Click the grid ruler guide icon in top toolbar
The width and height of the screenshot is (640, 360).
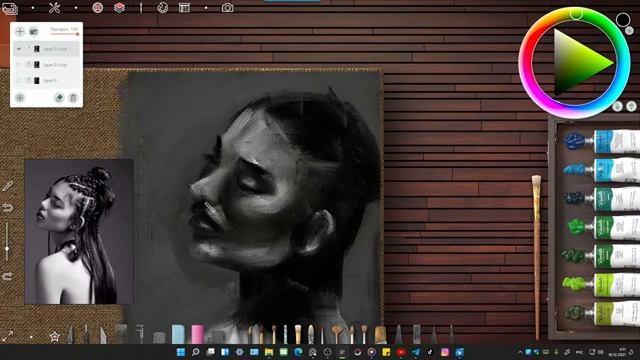click(x=184, y=8)
